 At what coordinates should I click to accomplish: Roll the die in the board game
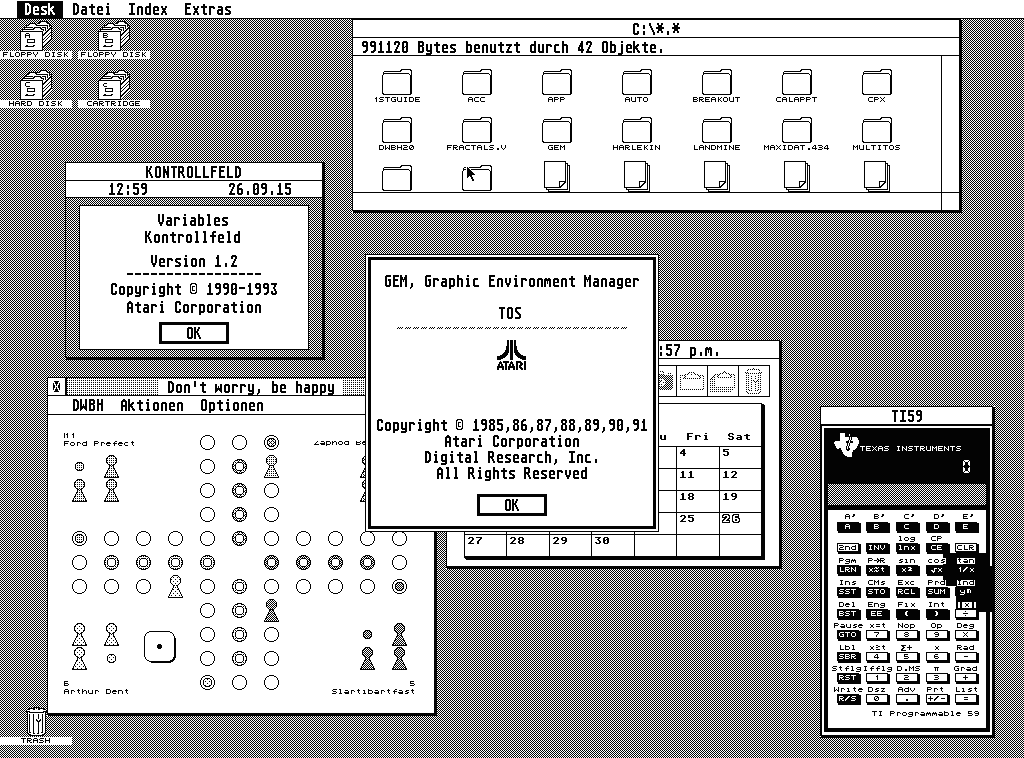pos(160,647)
